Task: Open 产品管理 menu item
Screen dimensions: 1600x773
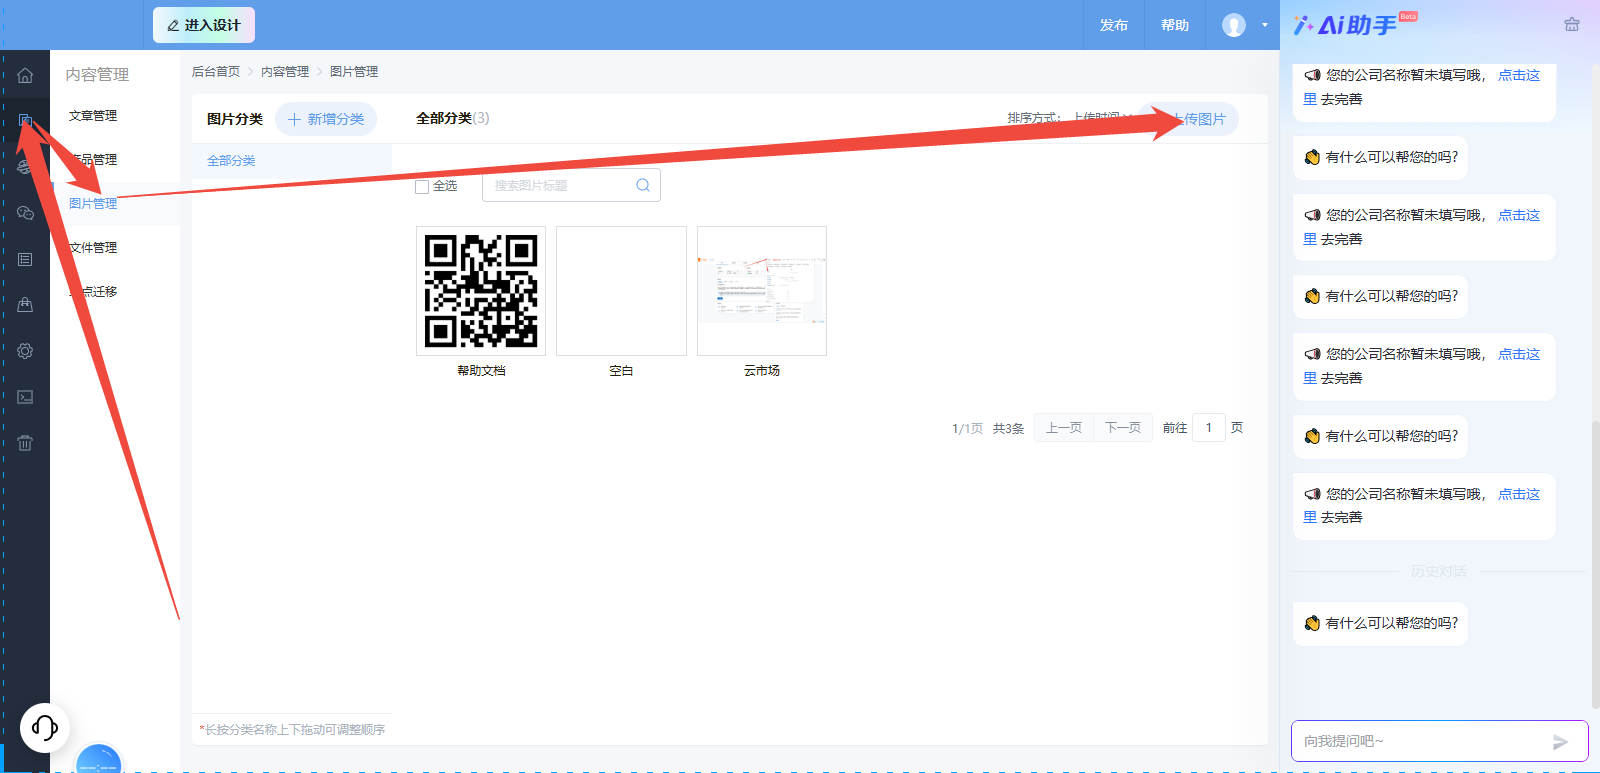Action: [93, 160]
